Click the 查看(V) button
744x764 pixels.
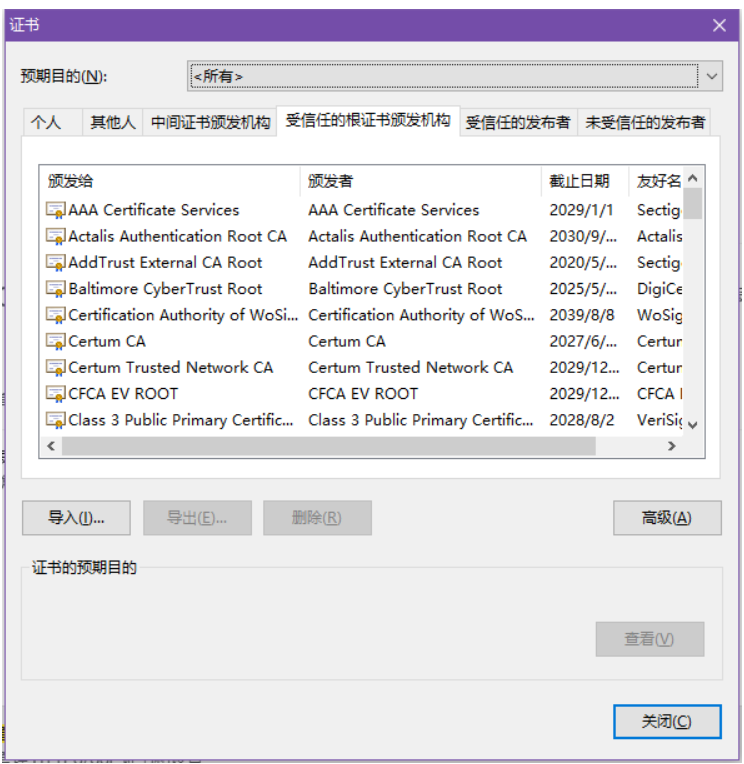click(649, 639)
